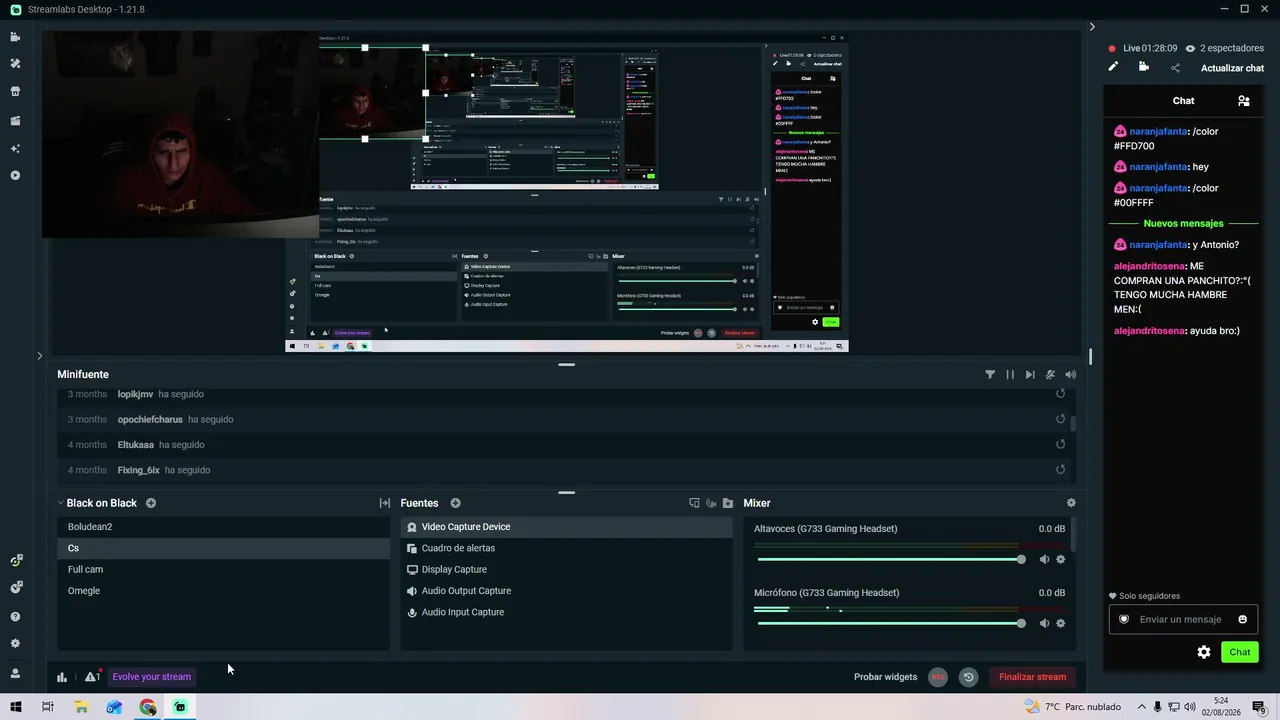Toggle the REC recording button
The height and width of the screenshot is (720, 1280).
(938, 677)
